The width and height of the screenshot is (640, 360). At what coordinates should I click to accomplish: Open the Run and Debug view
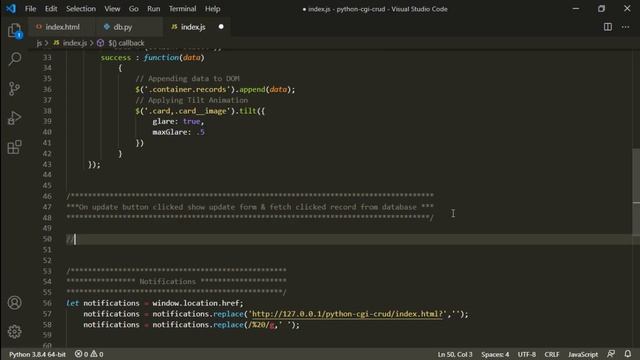(15, 118)
